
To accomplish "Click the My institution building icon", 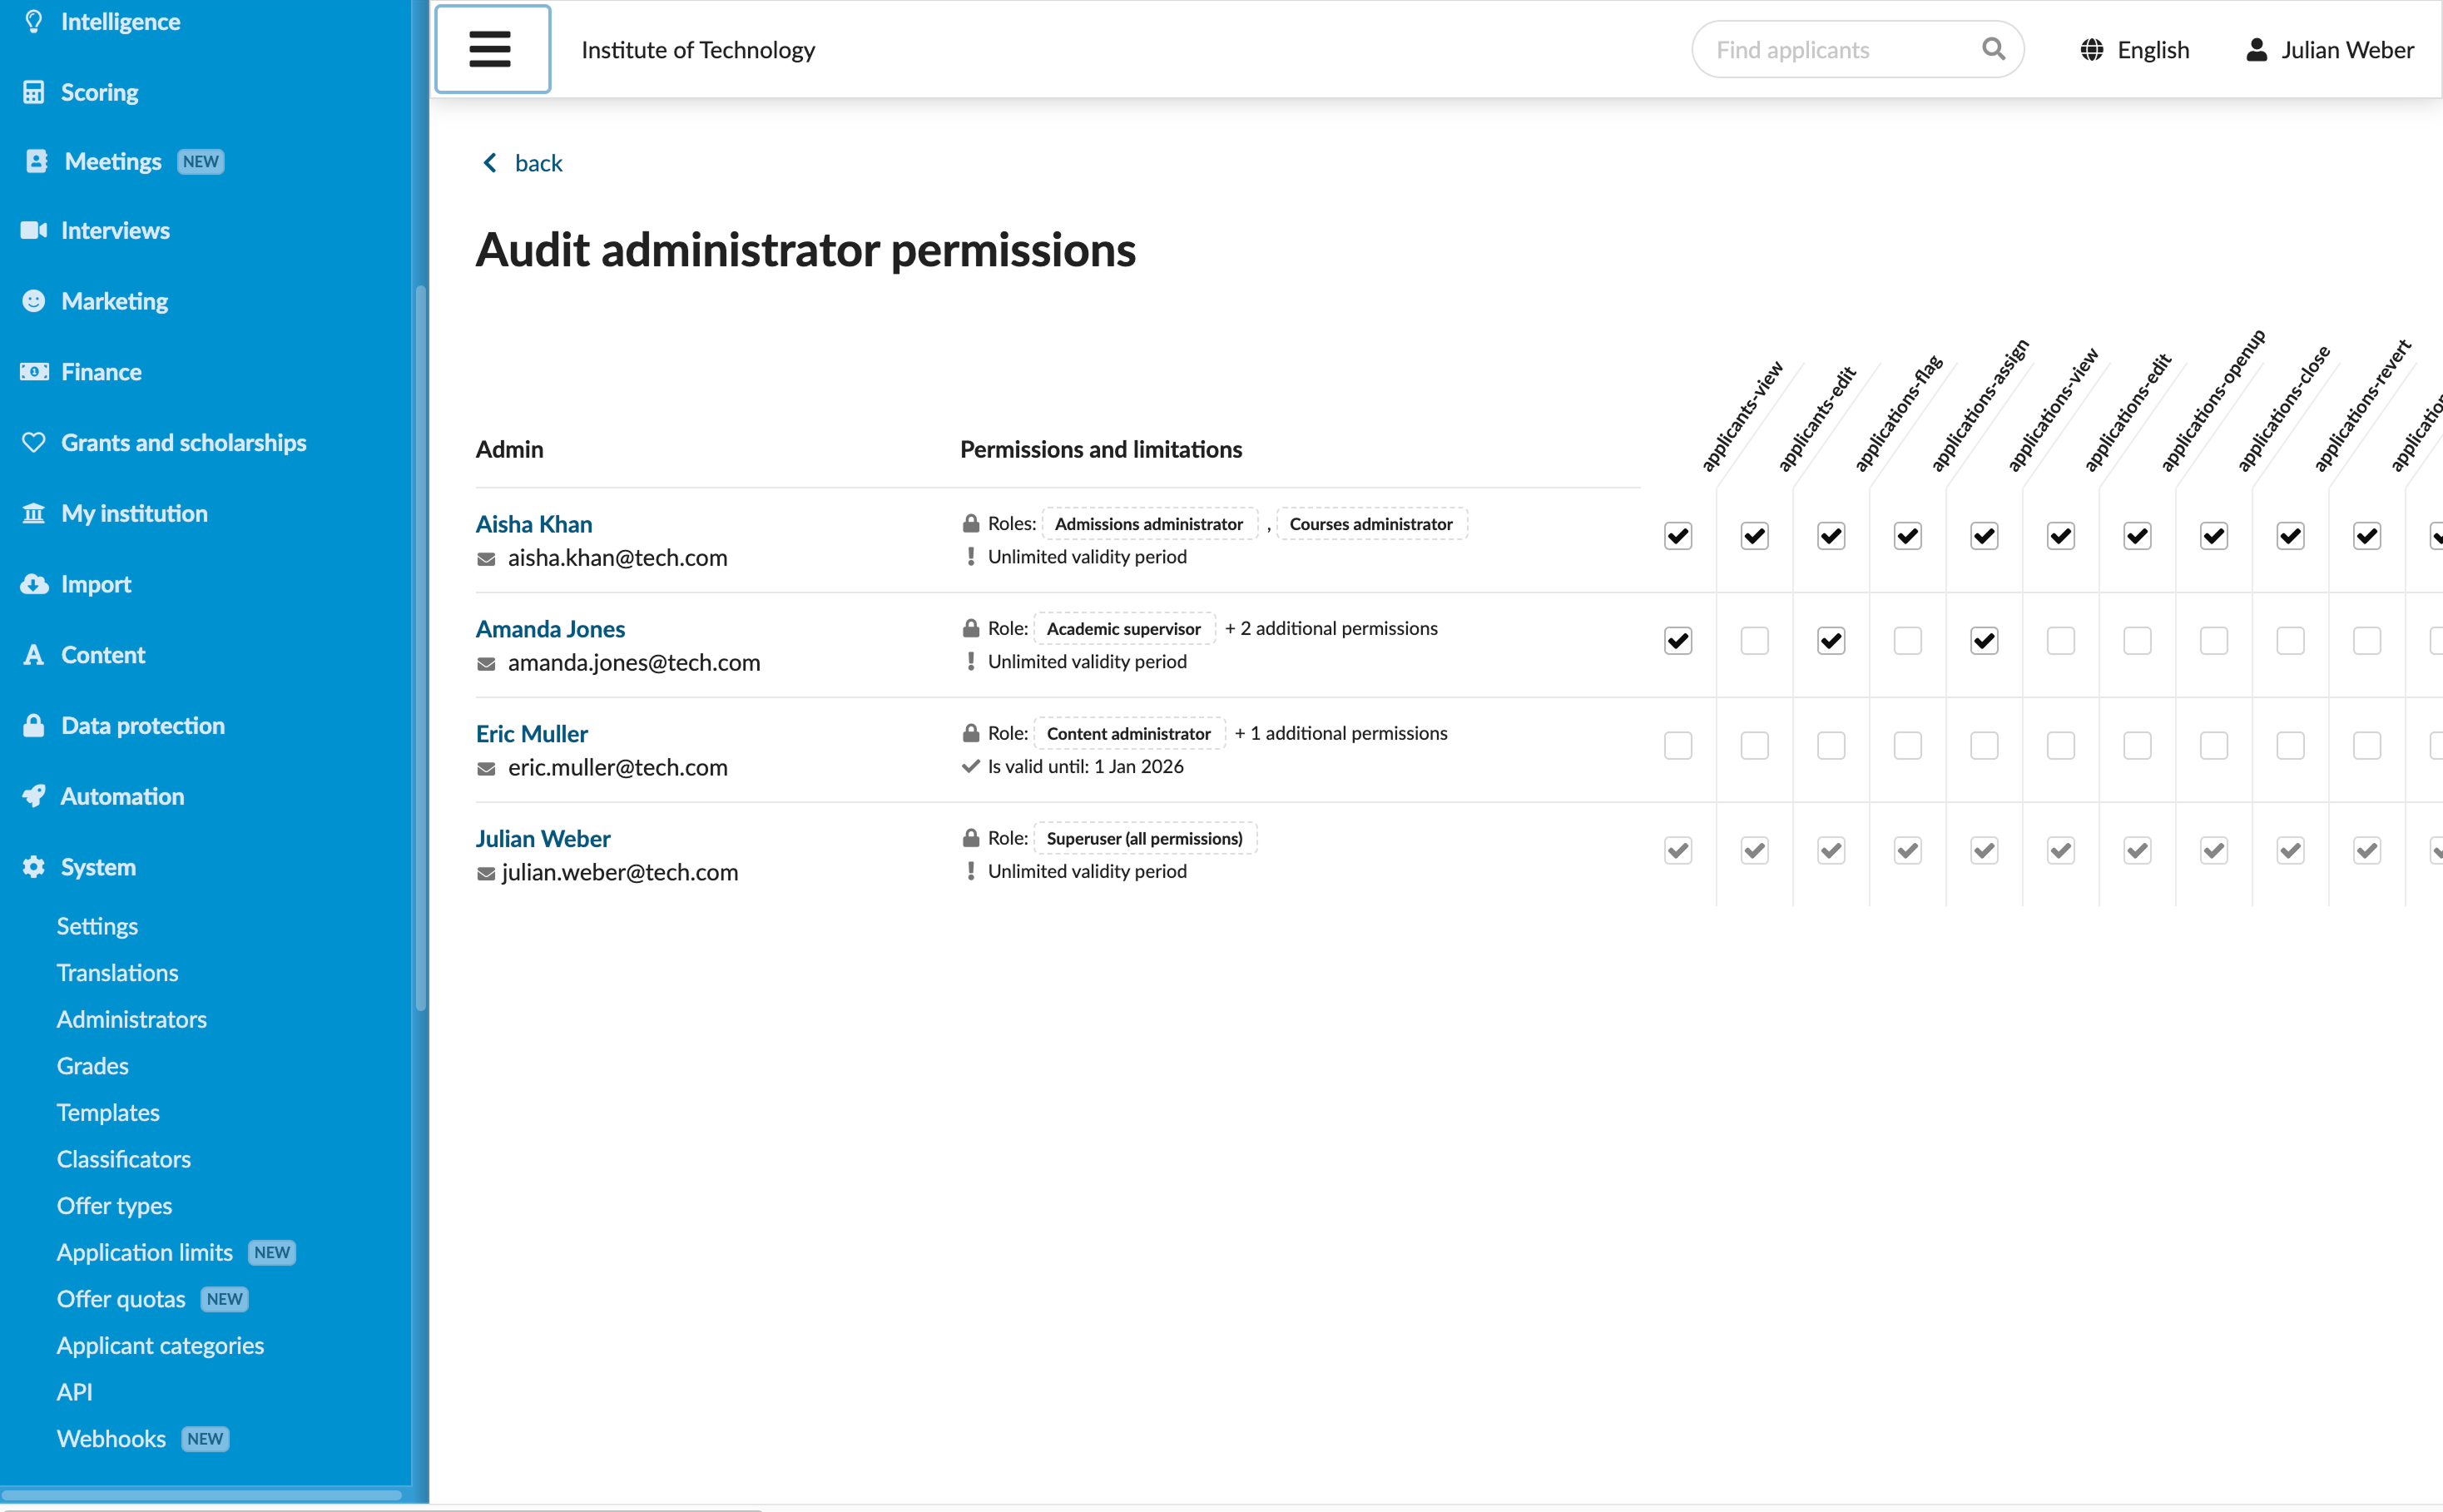I will (34, 513).
